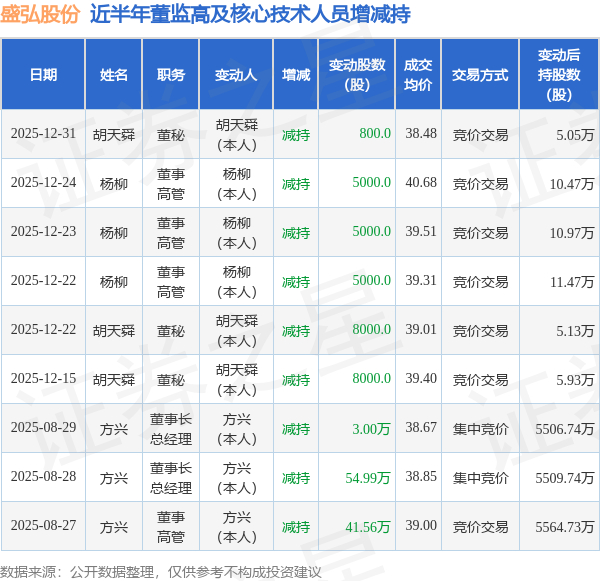Click 竞价交易 in the 2025-12-24 row
The image size is (600, 581).
pyautogui.click(x=480, y=184)
